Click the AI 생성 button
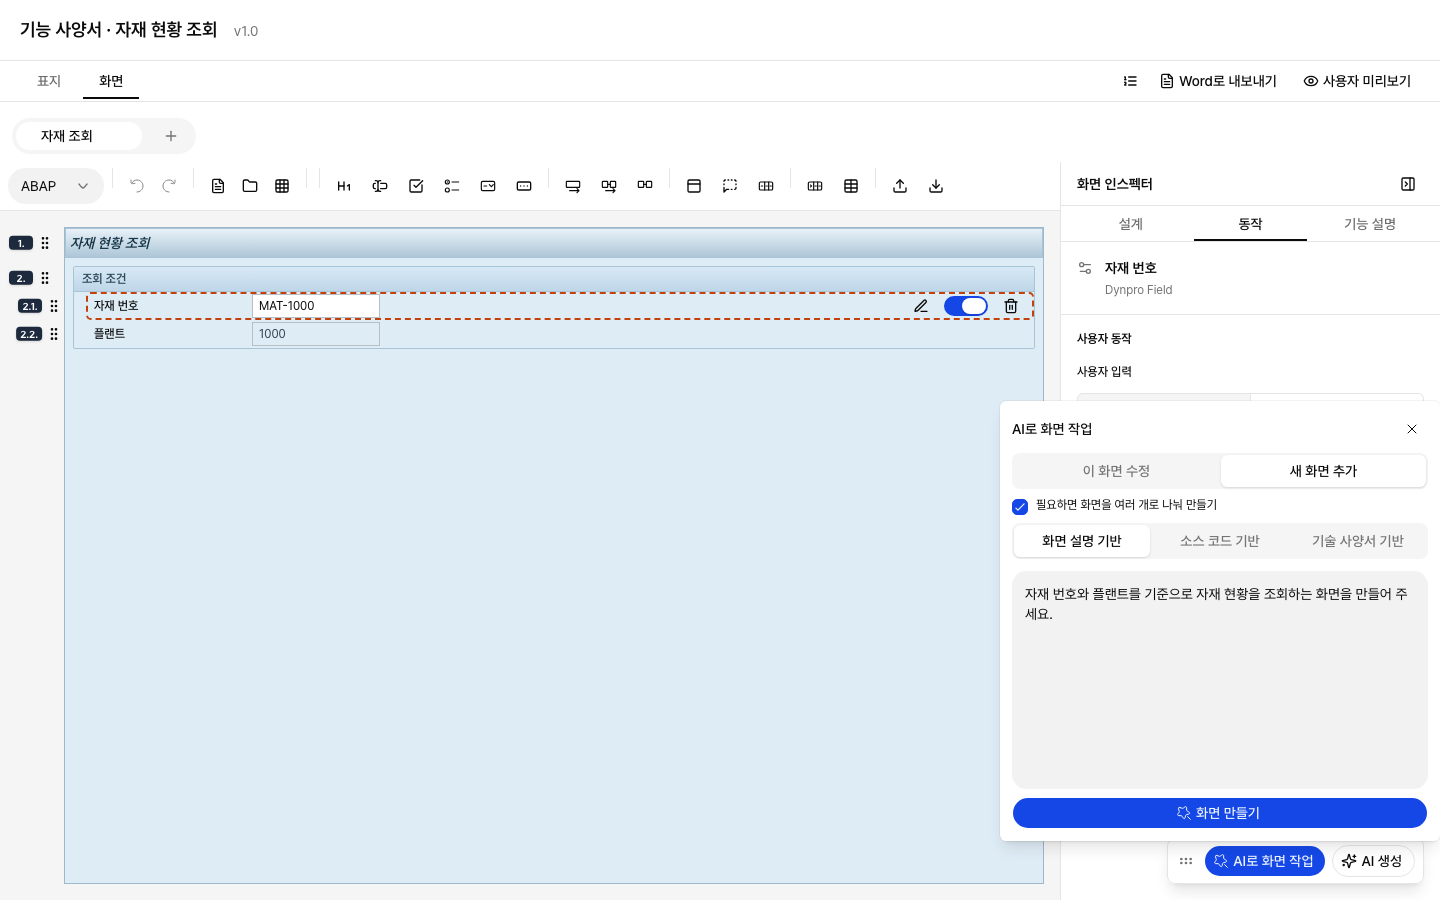The image size is (1440, 900). tap(1372, 861)
